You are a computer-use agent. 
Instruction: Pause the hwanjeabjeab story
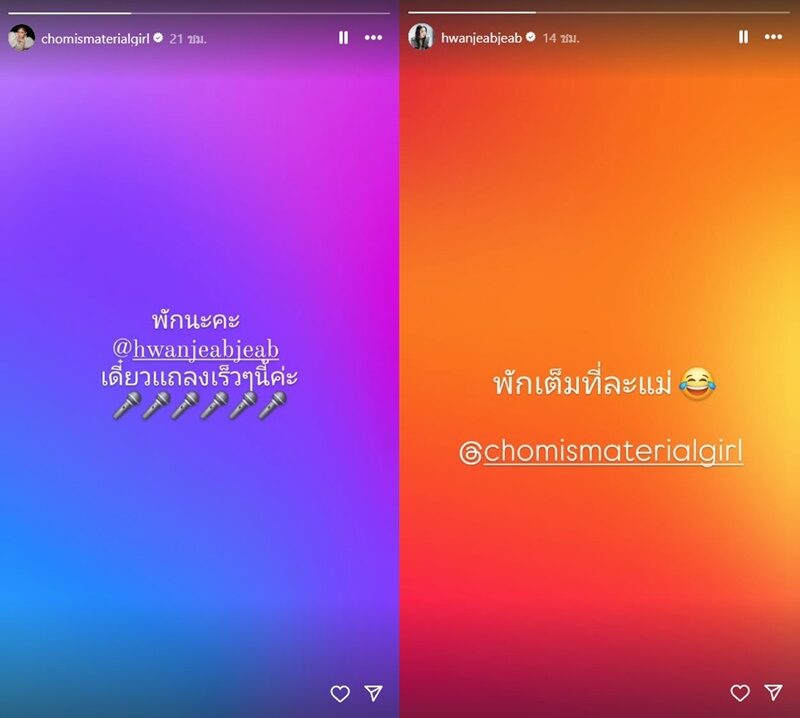tap(743, 37)
